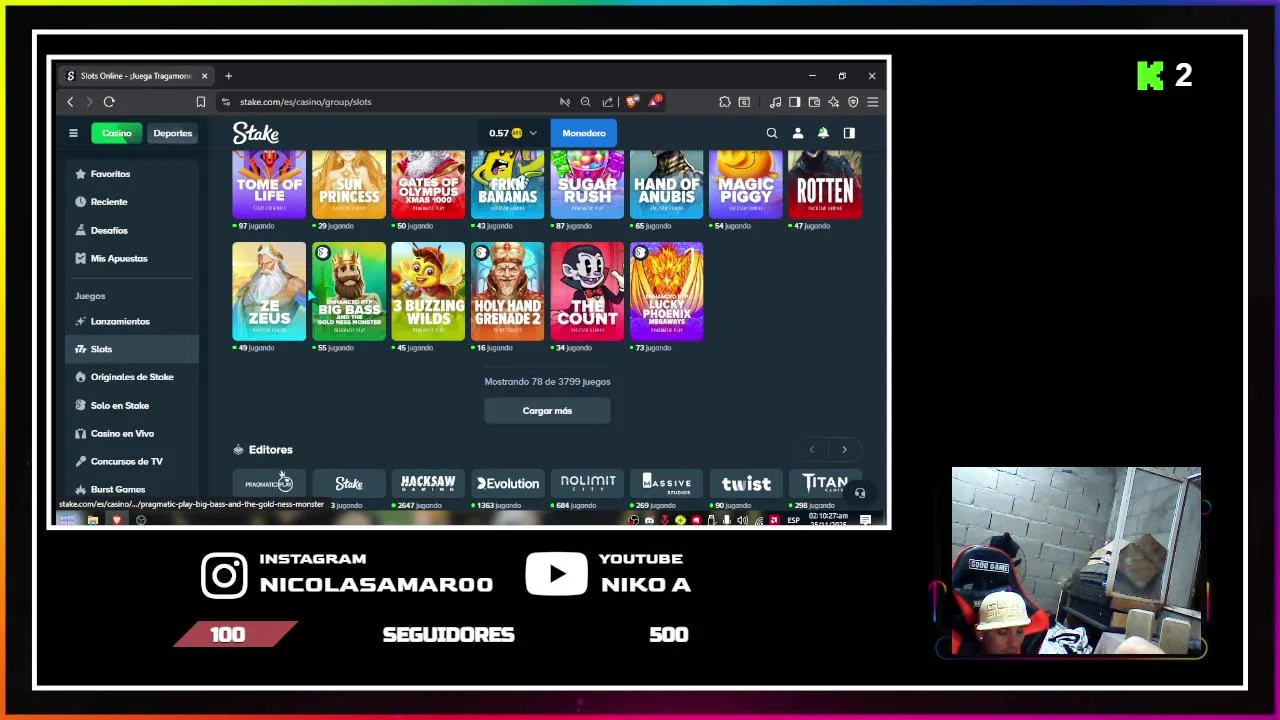Open the Brave main menu
Screen dimensions: 1280x720
click(x=873, y=102)
